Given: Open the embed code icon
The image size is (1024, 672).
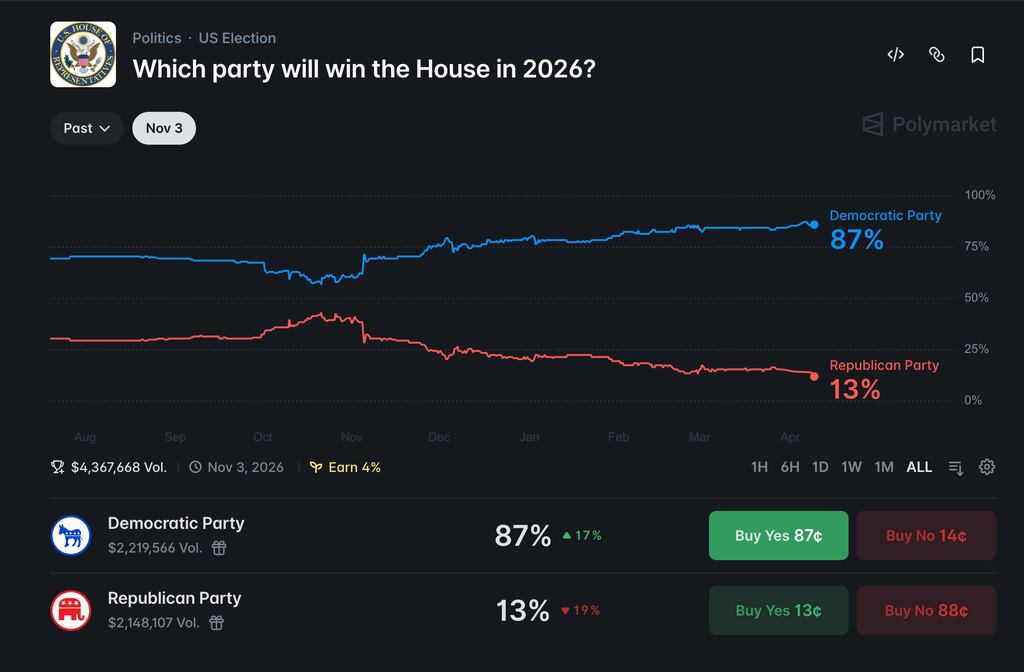Looking at the screenshot, I should coord(895,55).
